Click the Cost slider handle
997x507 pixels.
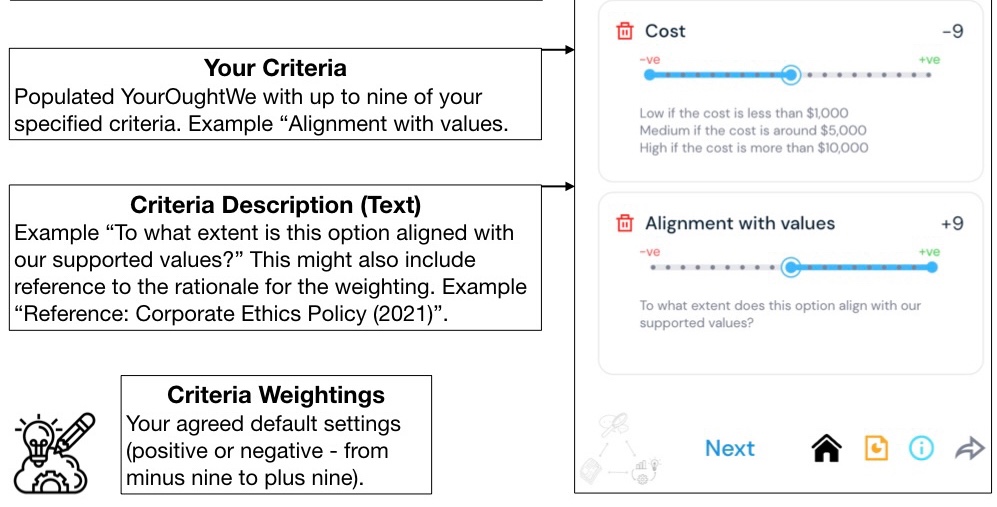(790, 75)
